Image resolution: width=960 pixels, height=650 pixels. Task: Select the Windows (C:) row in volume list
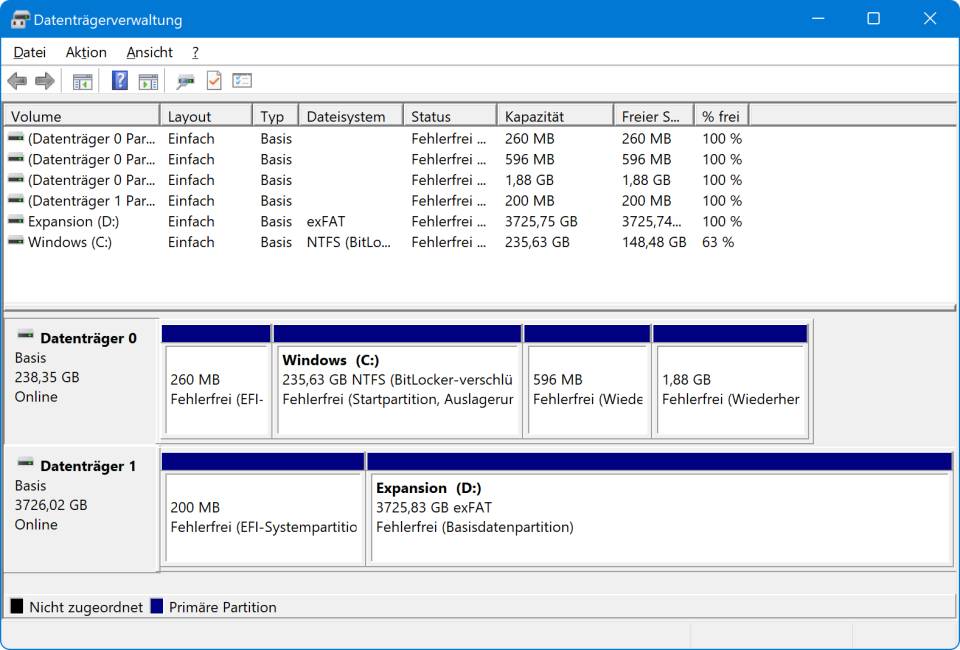70,242
